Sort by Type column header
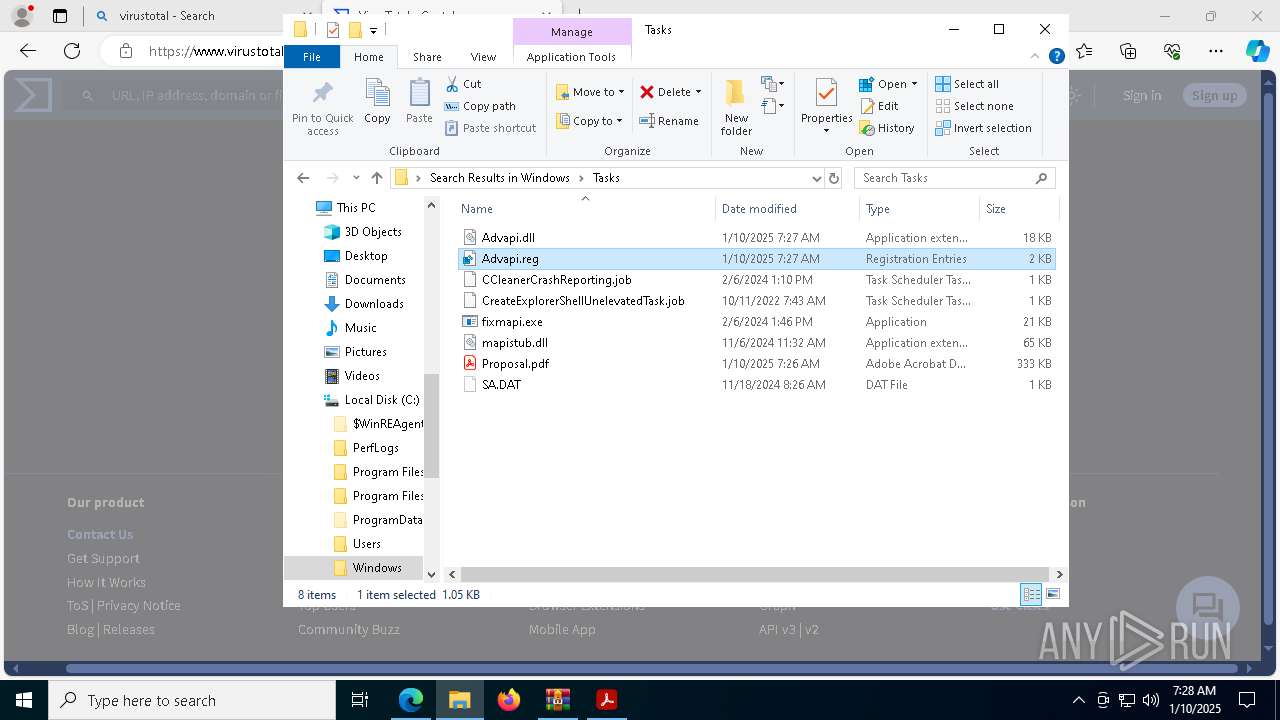 point(878,209)
